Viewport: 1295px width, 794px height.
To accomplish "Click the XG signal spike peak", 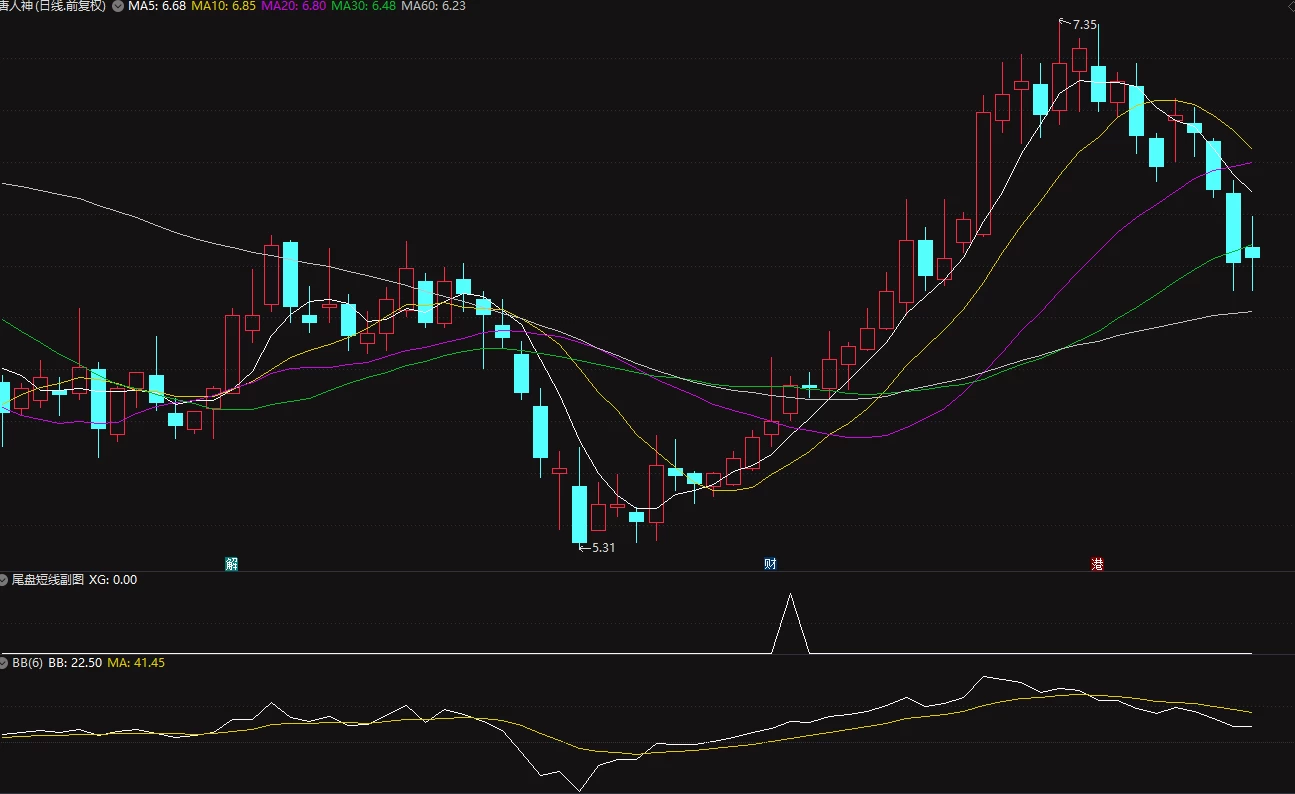I will point(790,595).
